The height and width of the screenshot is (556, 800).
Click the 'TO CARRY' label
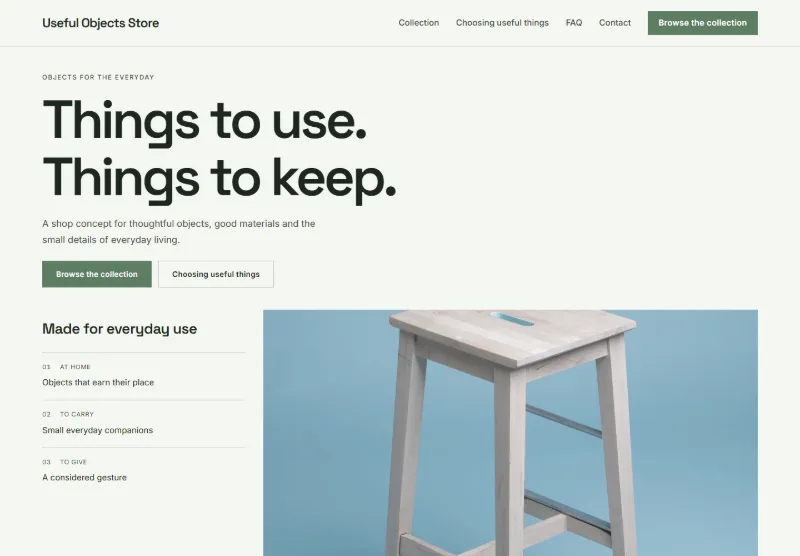[x=77, y=414]
